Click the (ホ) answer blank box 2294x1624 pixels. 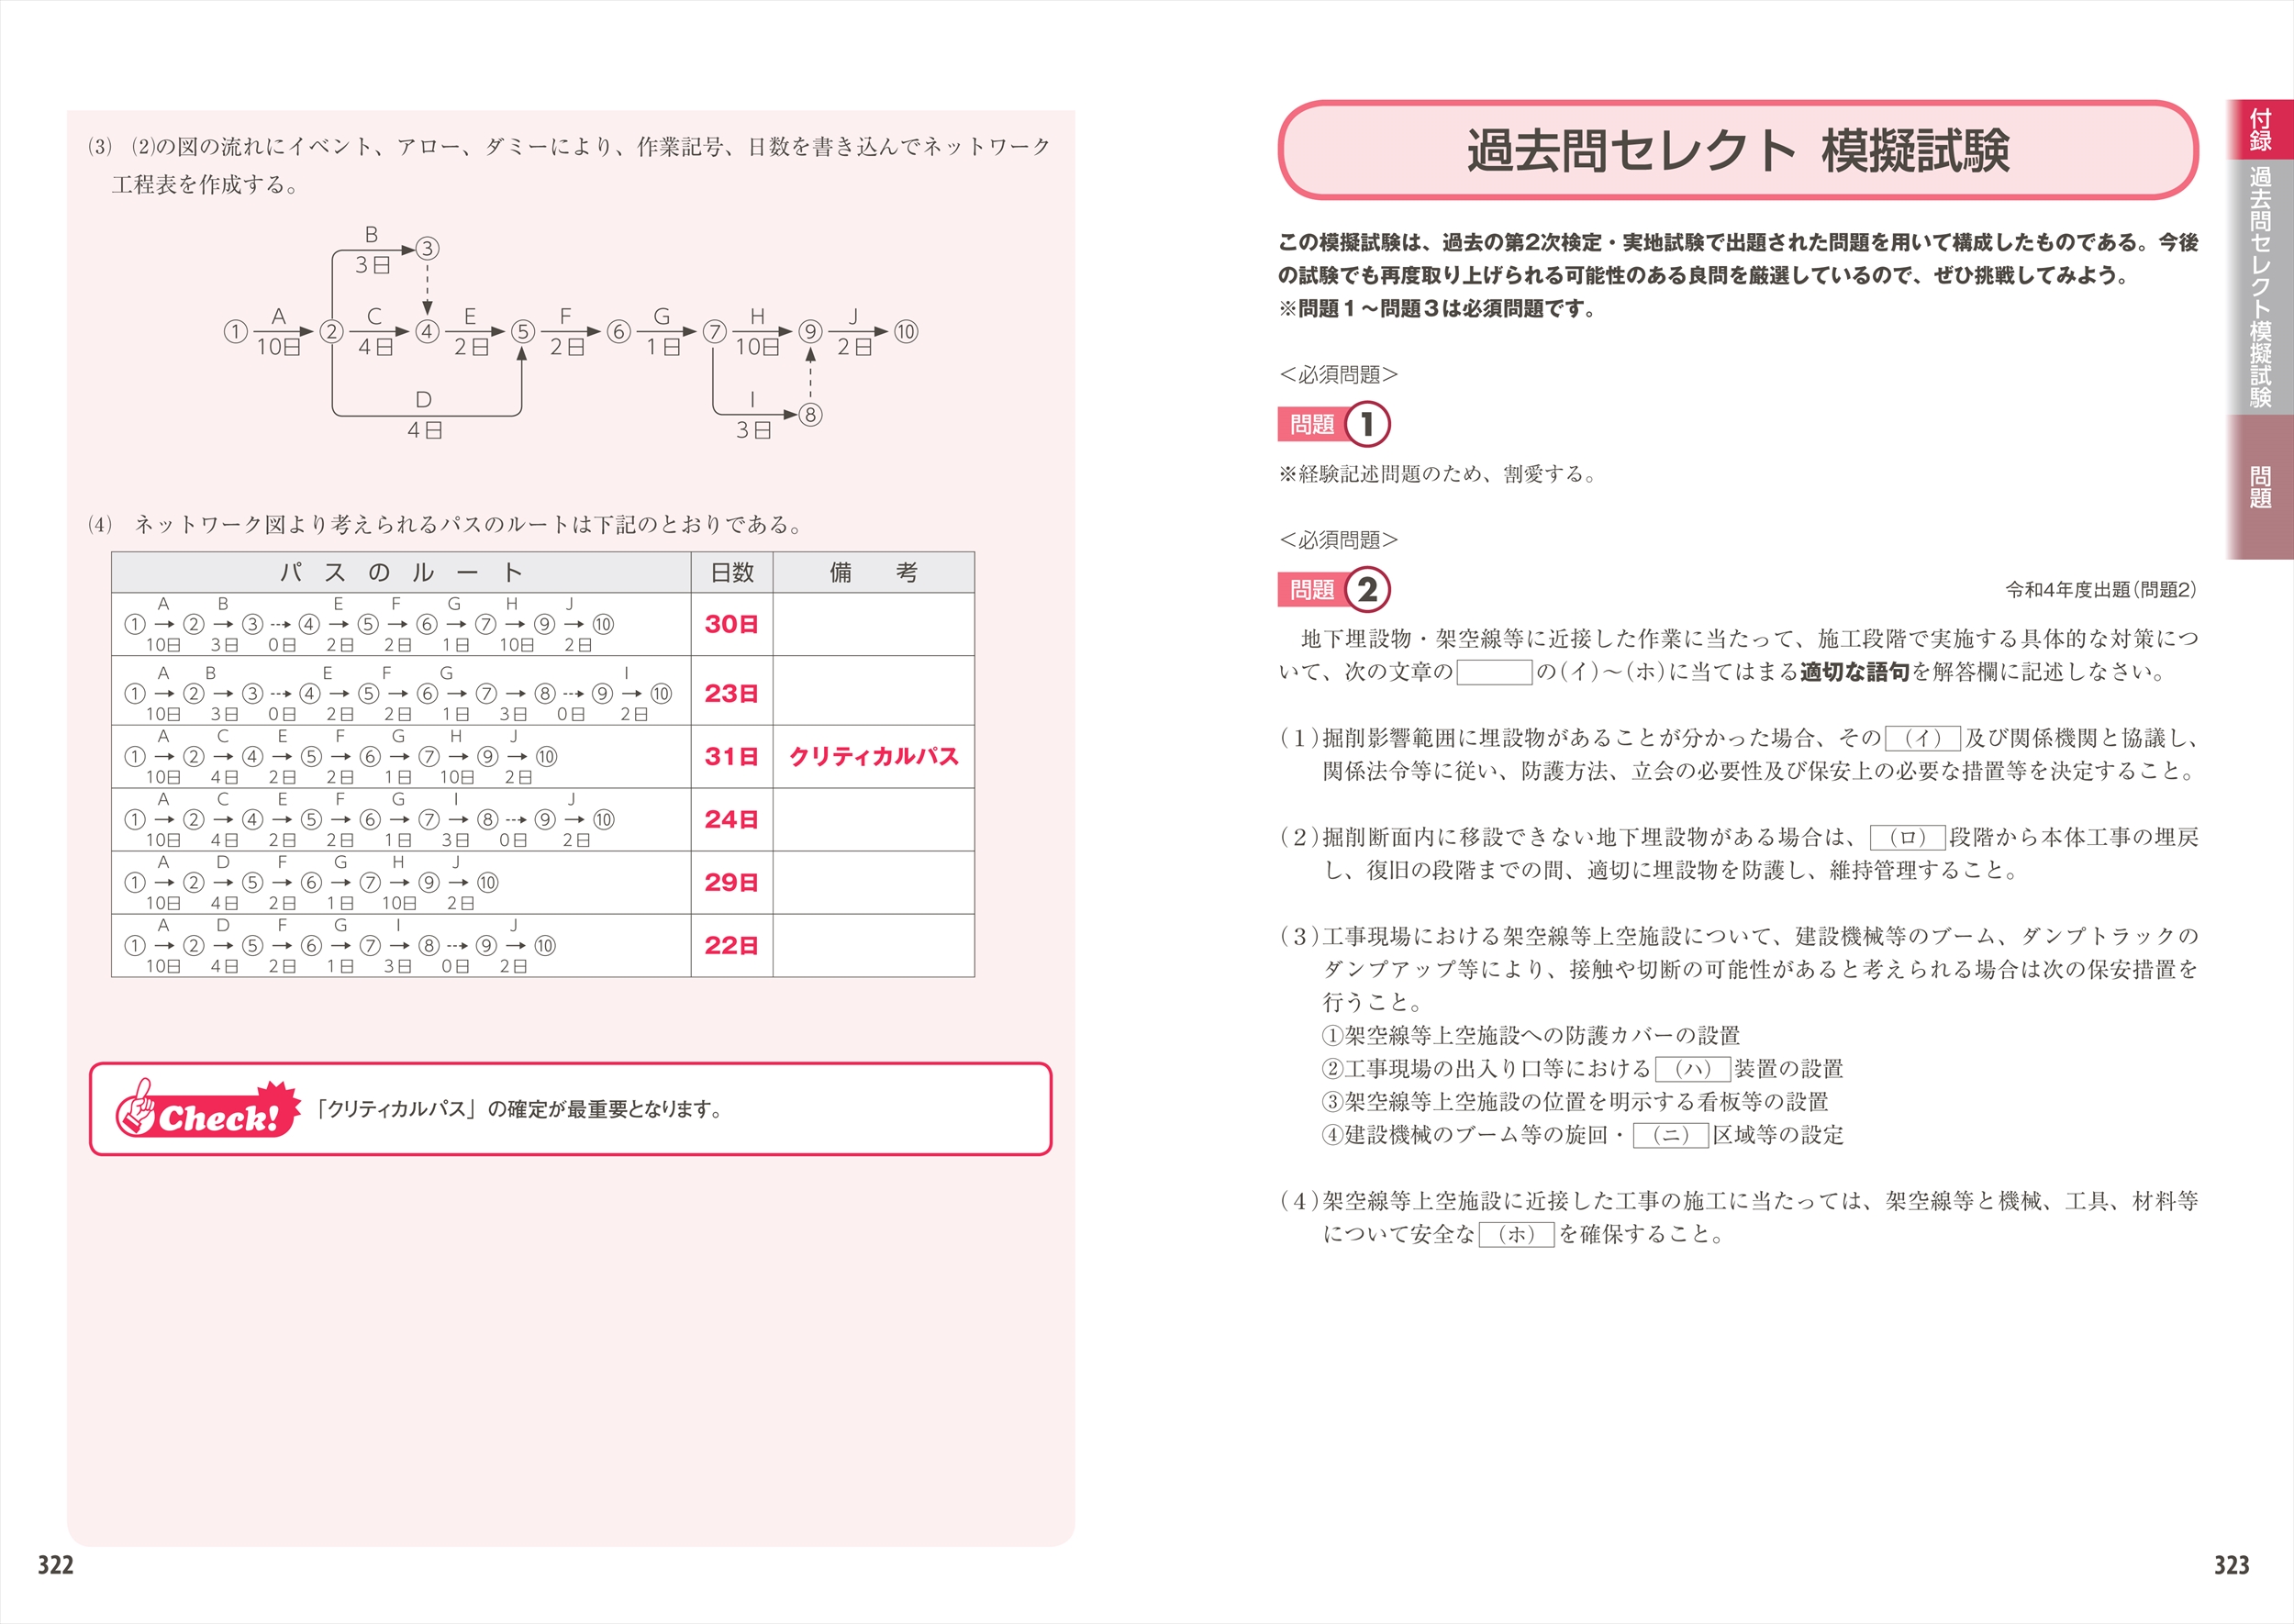click(1516, 1234)
